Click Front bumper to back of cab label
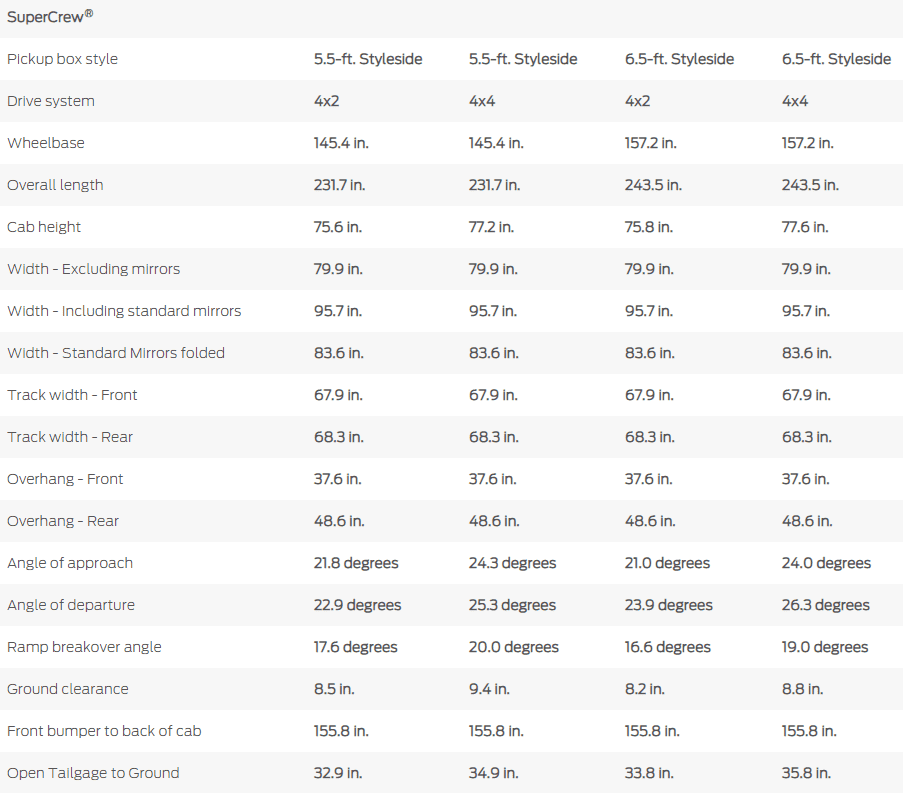The image size is (903, 793). (x=104, y=731)
